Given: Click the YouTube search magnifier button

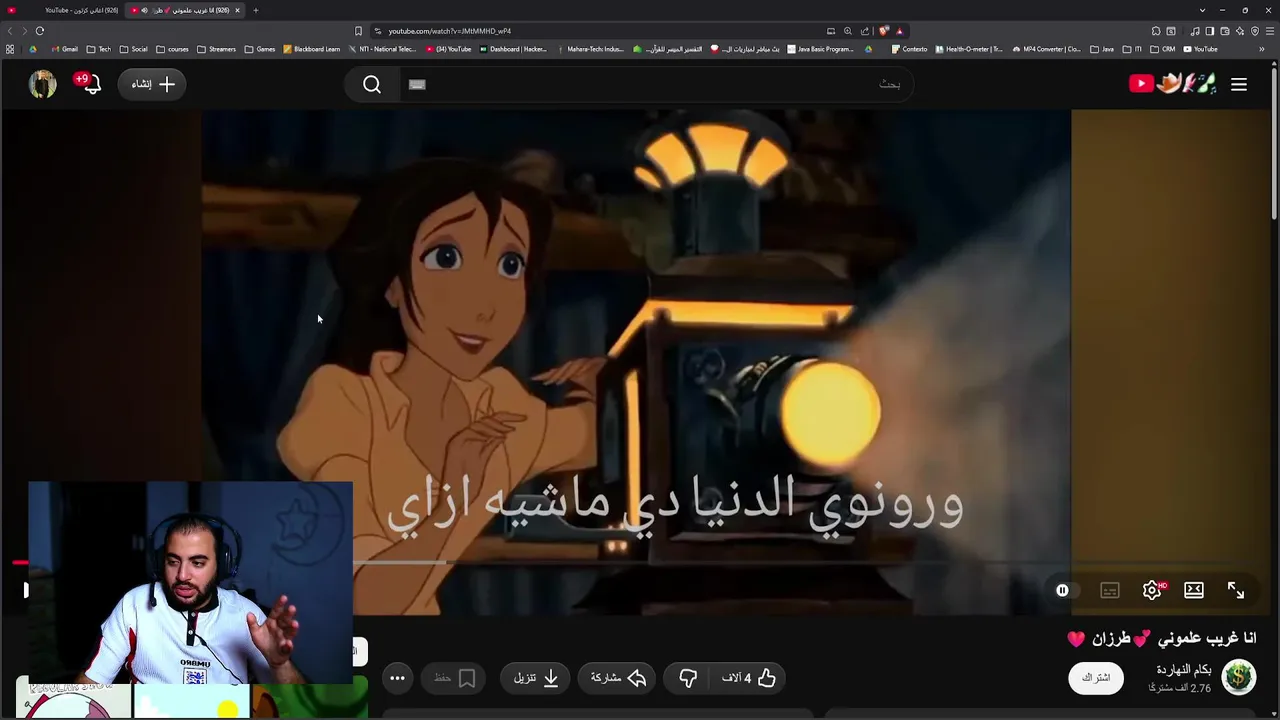Looking at the screenshot, I should [x=372, y=85].
